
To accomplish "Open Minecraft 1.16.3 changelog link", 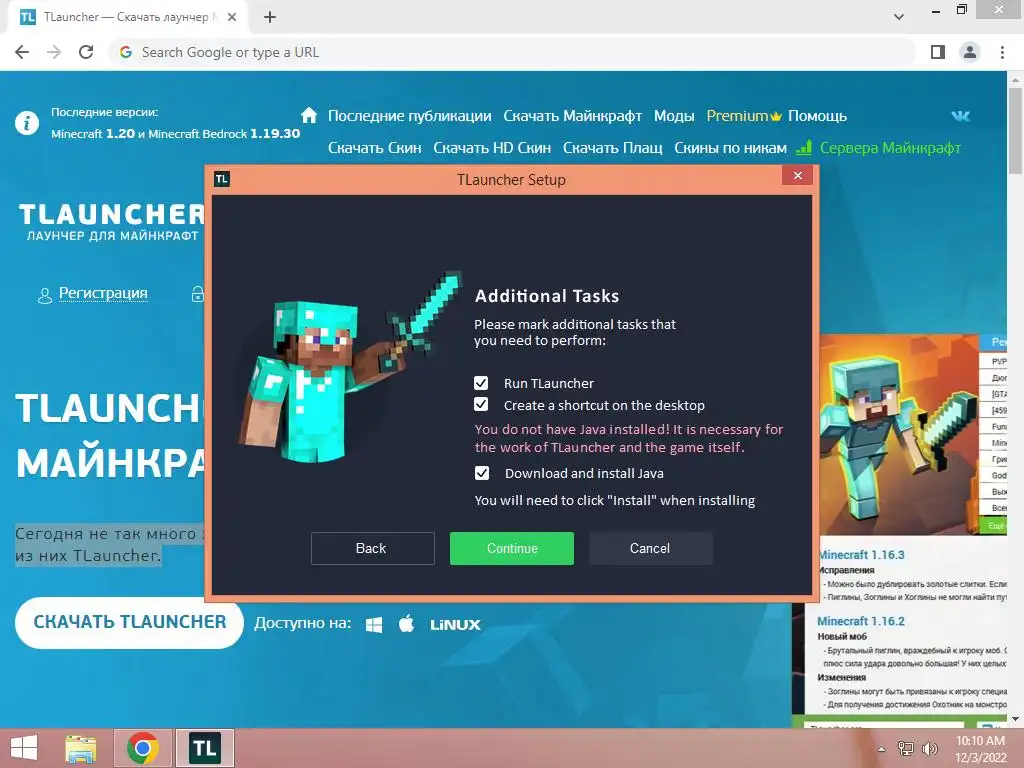I will click(x=862, y=554).
